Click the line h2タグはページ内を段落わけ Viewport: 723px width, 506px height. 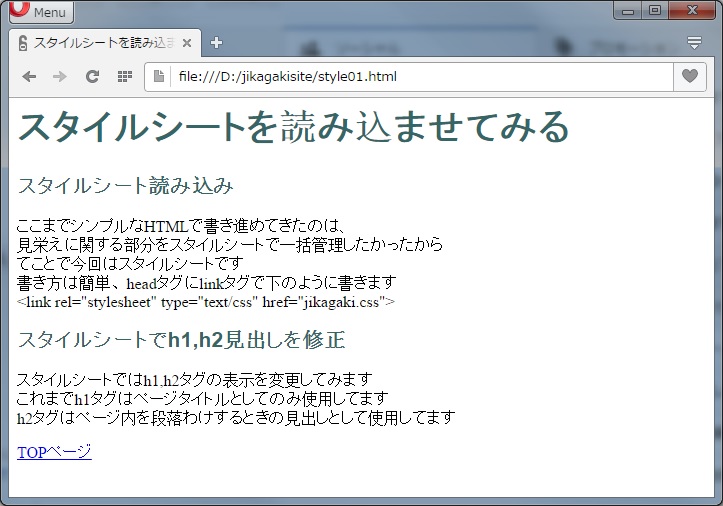236,417
